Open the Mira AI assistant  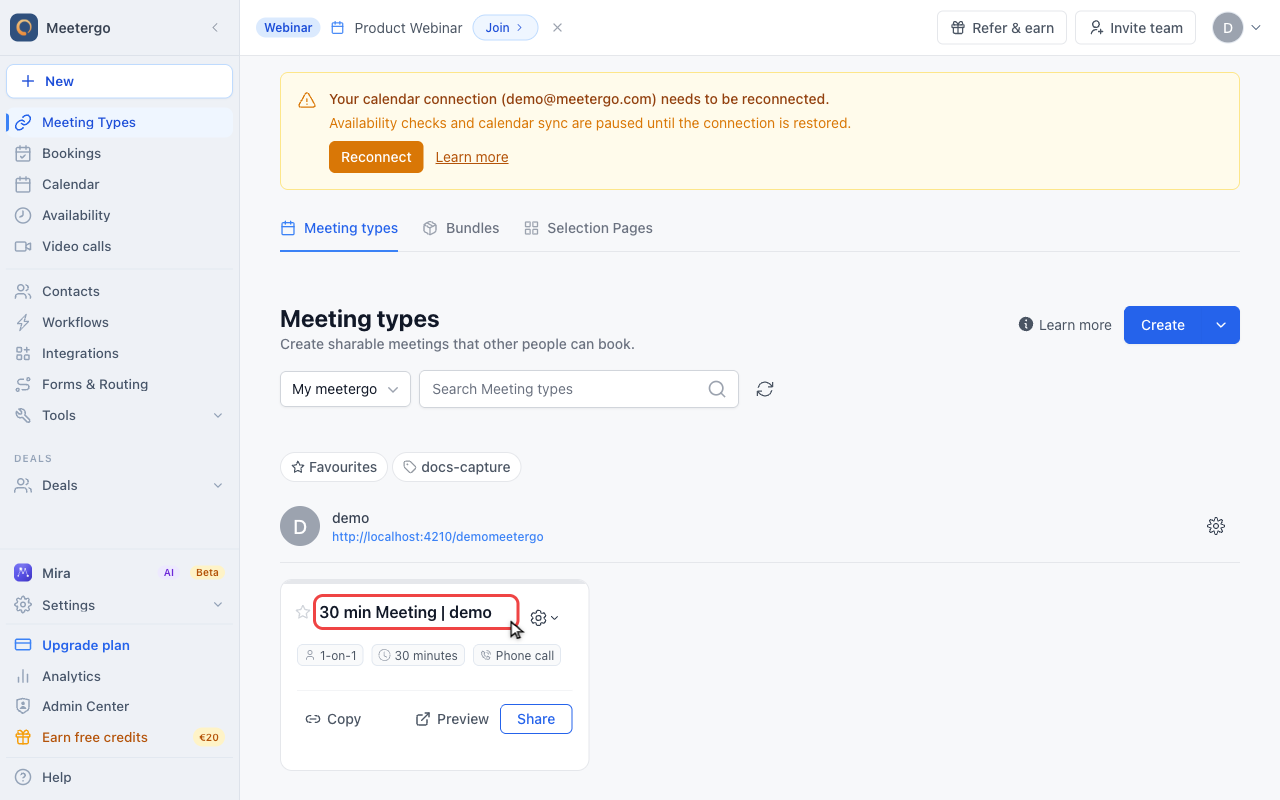coord(120,573)
